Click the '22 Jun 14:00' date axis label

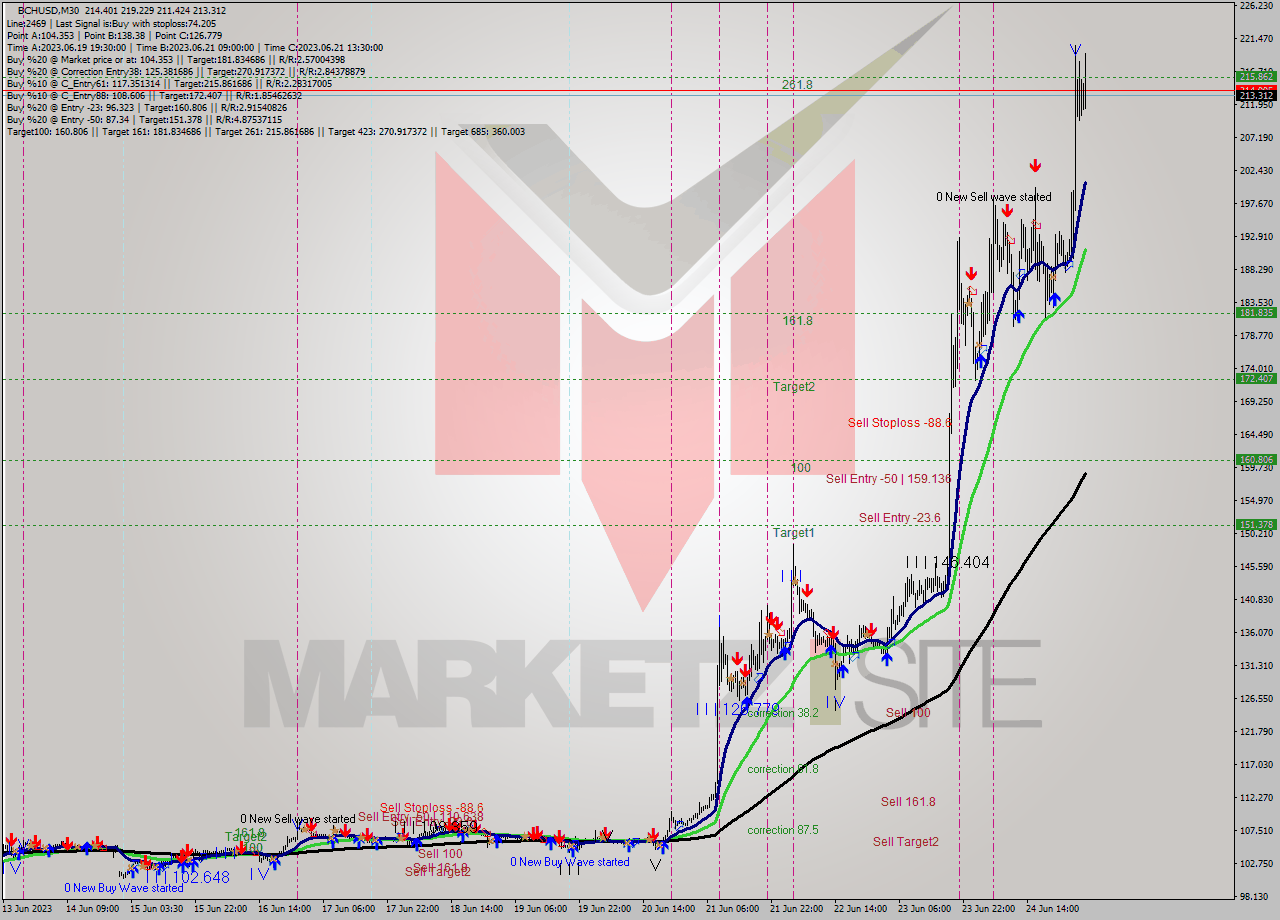tap(860, 909)
